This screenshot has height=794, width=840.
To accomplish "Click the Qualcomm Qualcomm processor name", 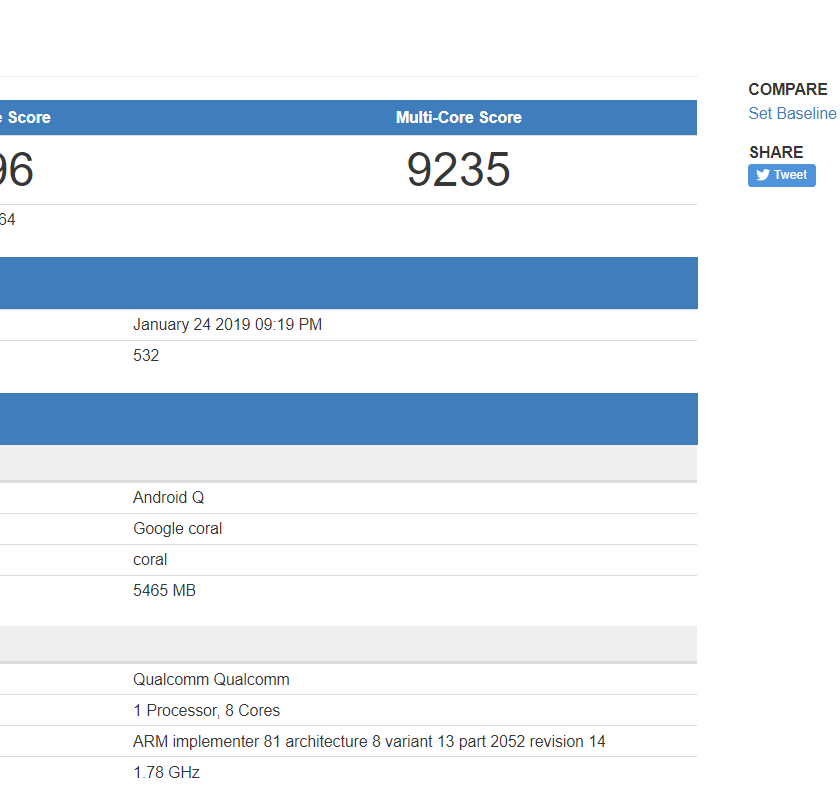I will (211, 680).
